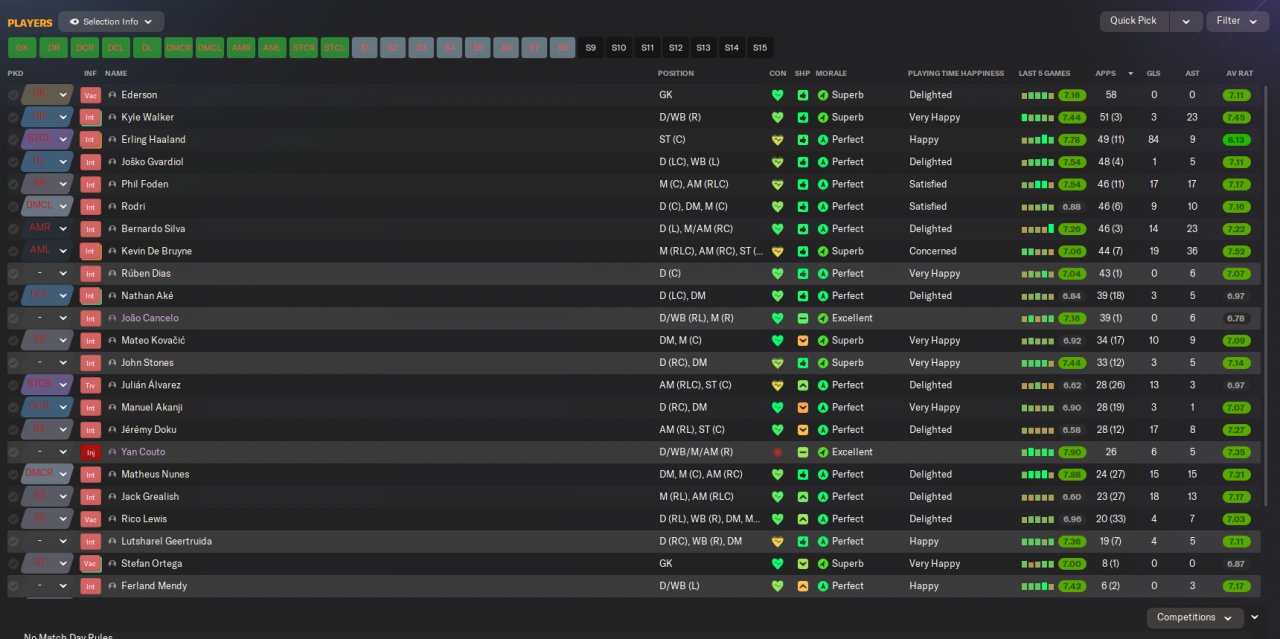
Task: Click Matheus Nunes's last 5 games form bars
Action: (1038, 474)
